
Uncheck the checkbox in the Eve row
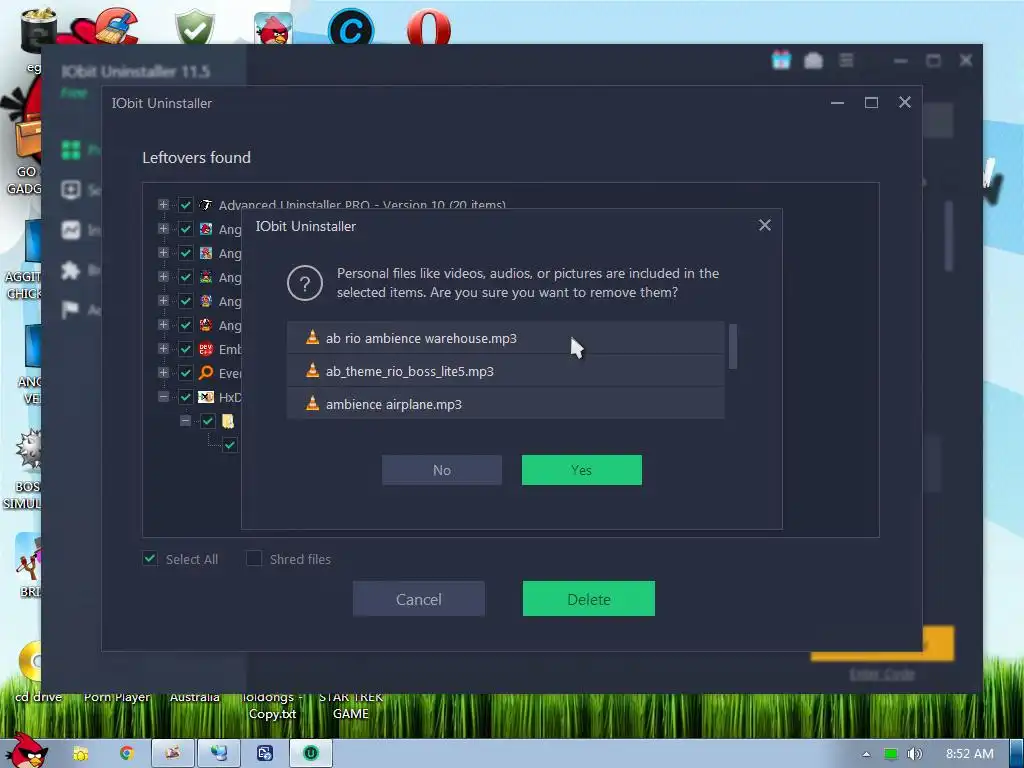185,373
